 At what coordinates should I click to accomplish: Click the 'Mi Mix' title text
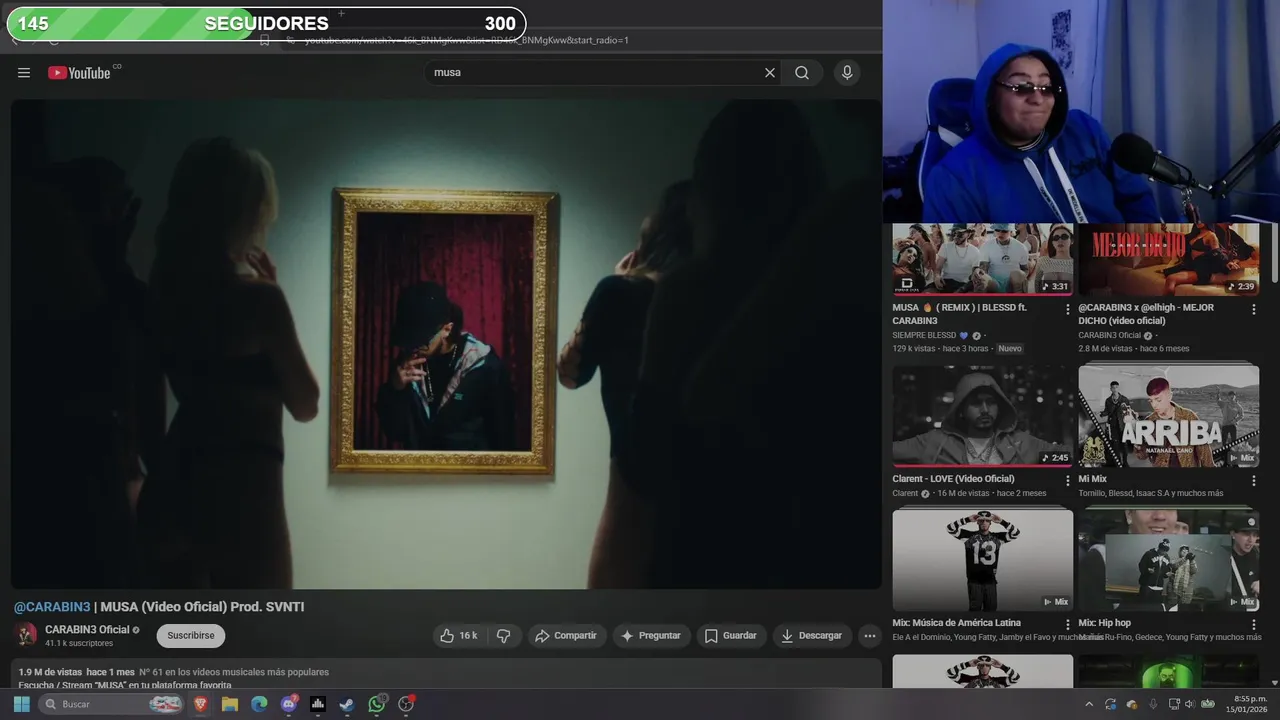(x=1092, y=479)
